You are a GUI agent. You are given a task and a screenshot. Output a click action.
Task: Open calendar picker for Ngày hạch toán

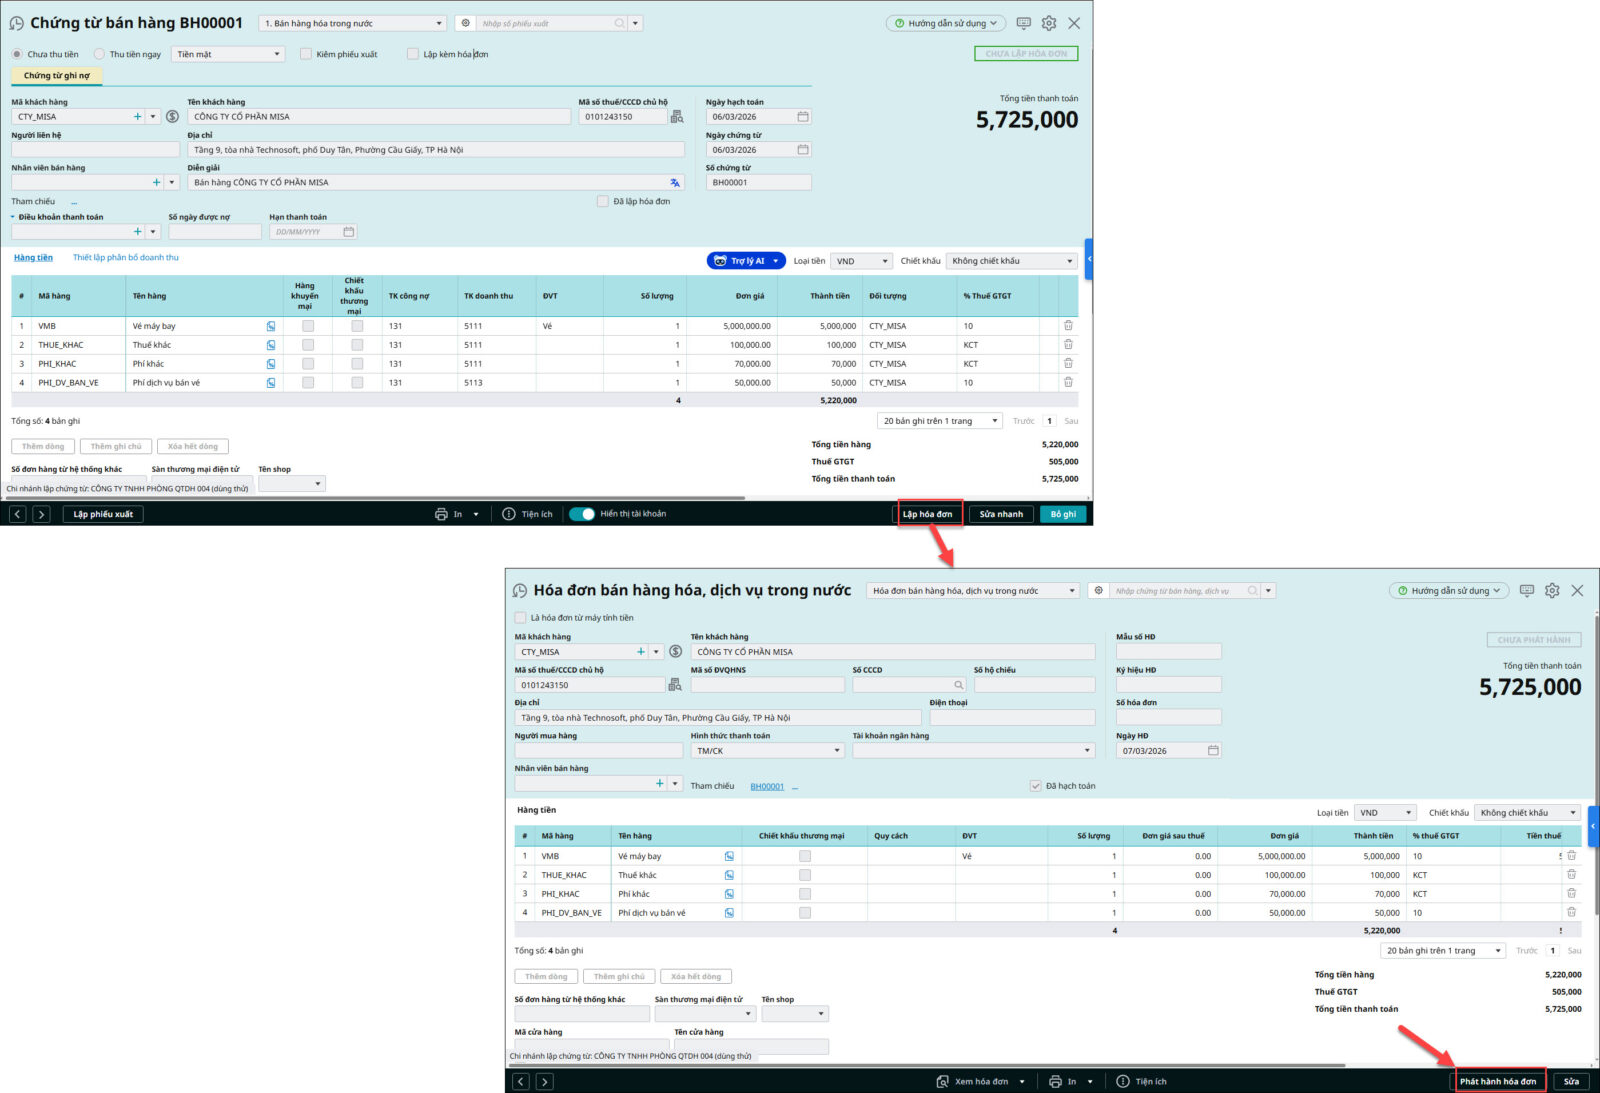[802, 117]
